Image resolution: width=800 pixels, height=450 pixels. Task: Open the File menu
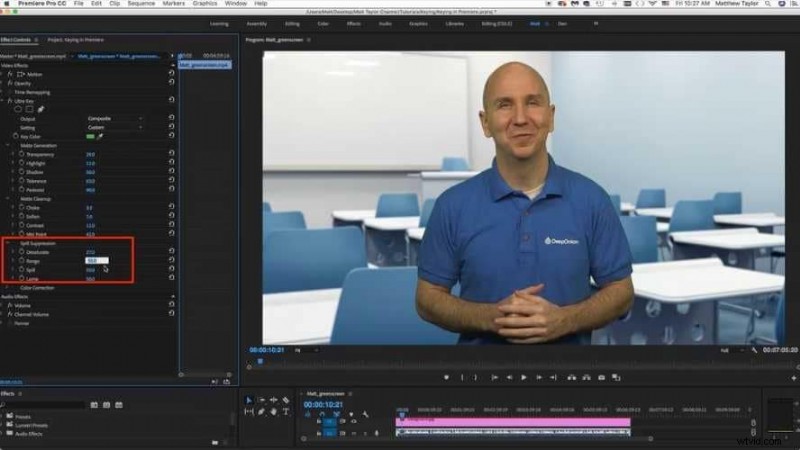point(78,4)
